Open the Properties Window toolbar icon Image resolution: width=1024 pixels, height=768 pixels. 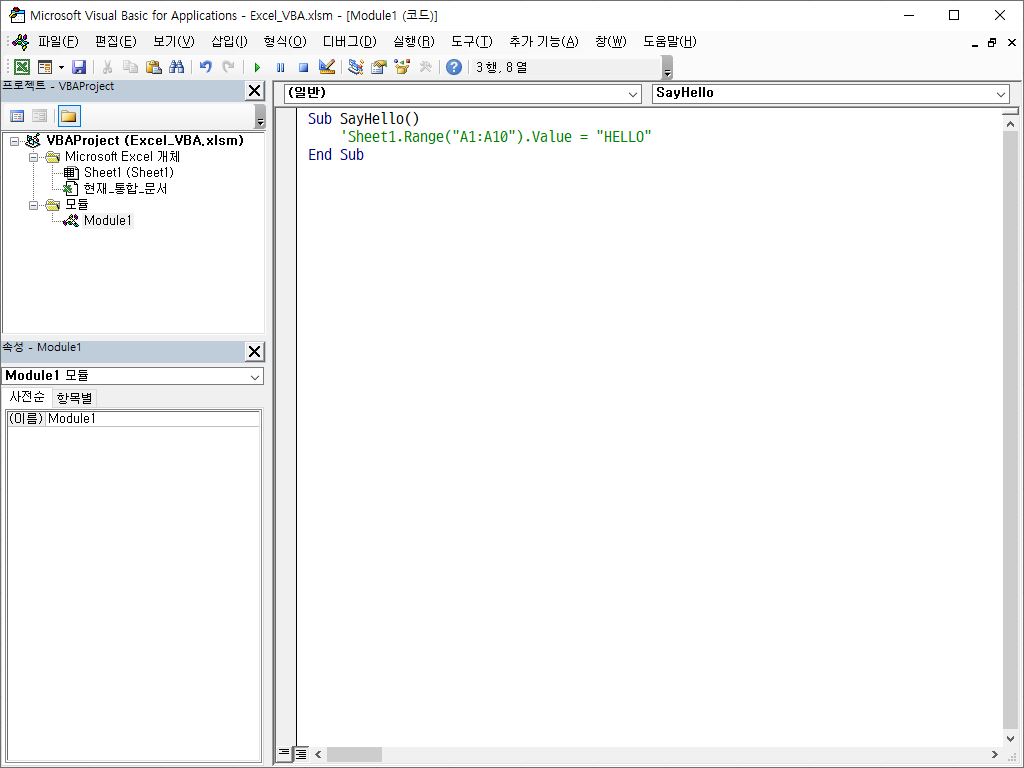(x=379, y=67)
